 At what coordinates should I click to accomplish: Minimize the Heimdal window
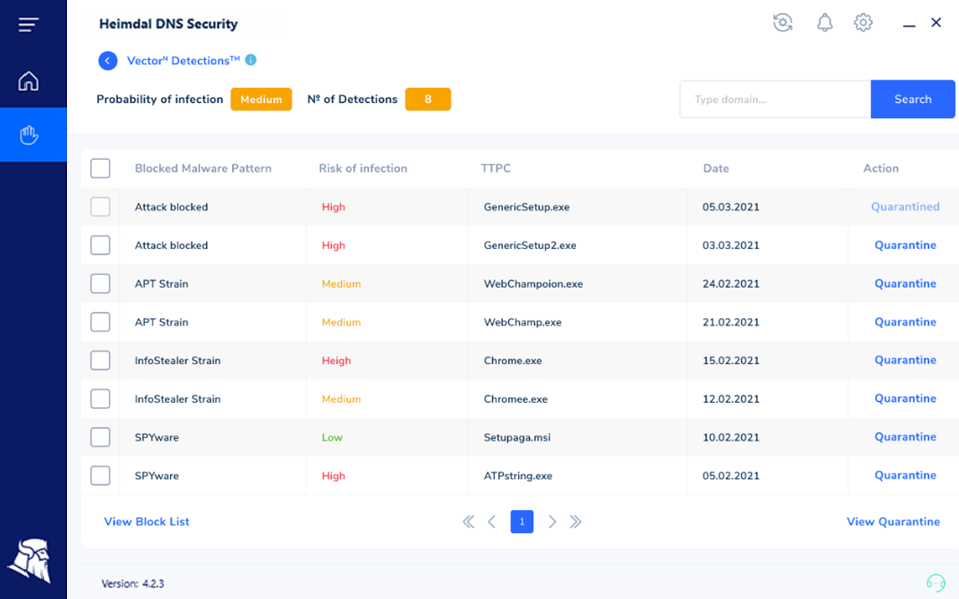pyautogui.click(x=909, y=26)
